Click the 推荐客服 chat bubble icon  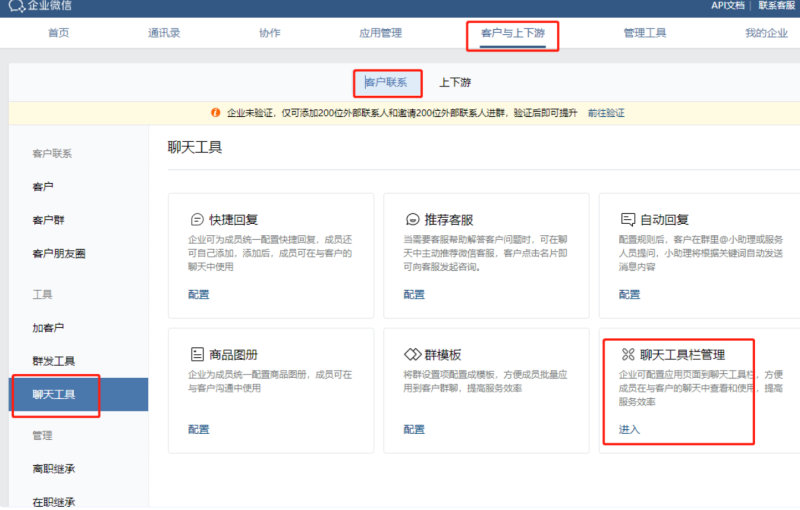pyautogui.click(x=412, y=220)
